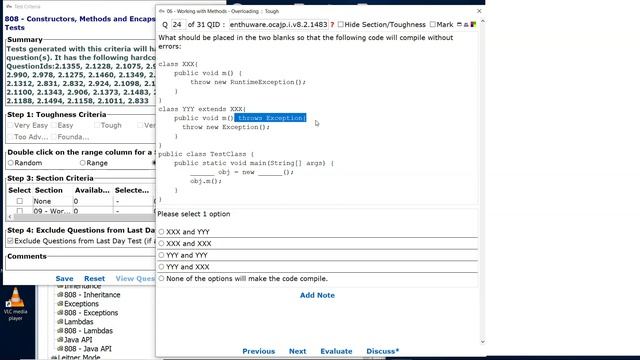The height and width of the screenshot is (360, 640).
Task: Click the question number field showing 24
Action: (178, 24)
